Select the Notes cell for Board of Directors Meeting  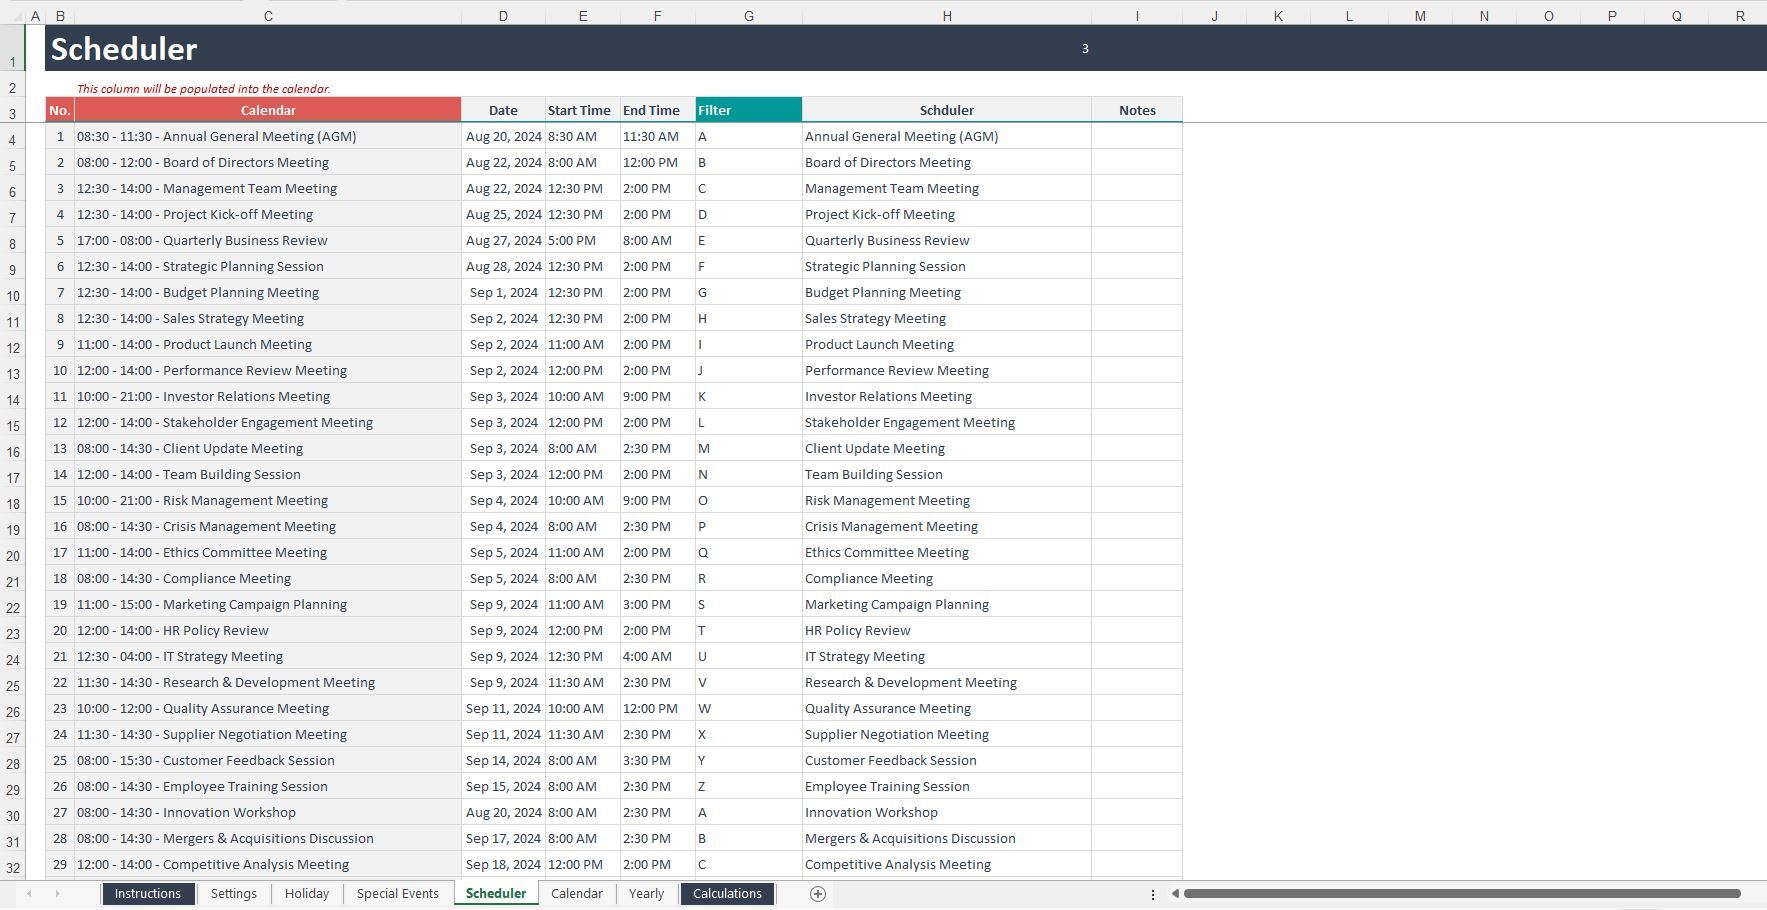point(1136,162)
